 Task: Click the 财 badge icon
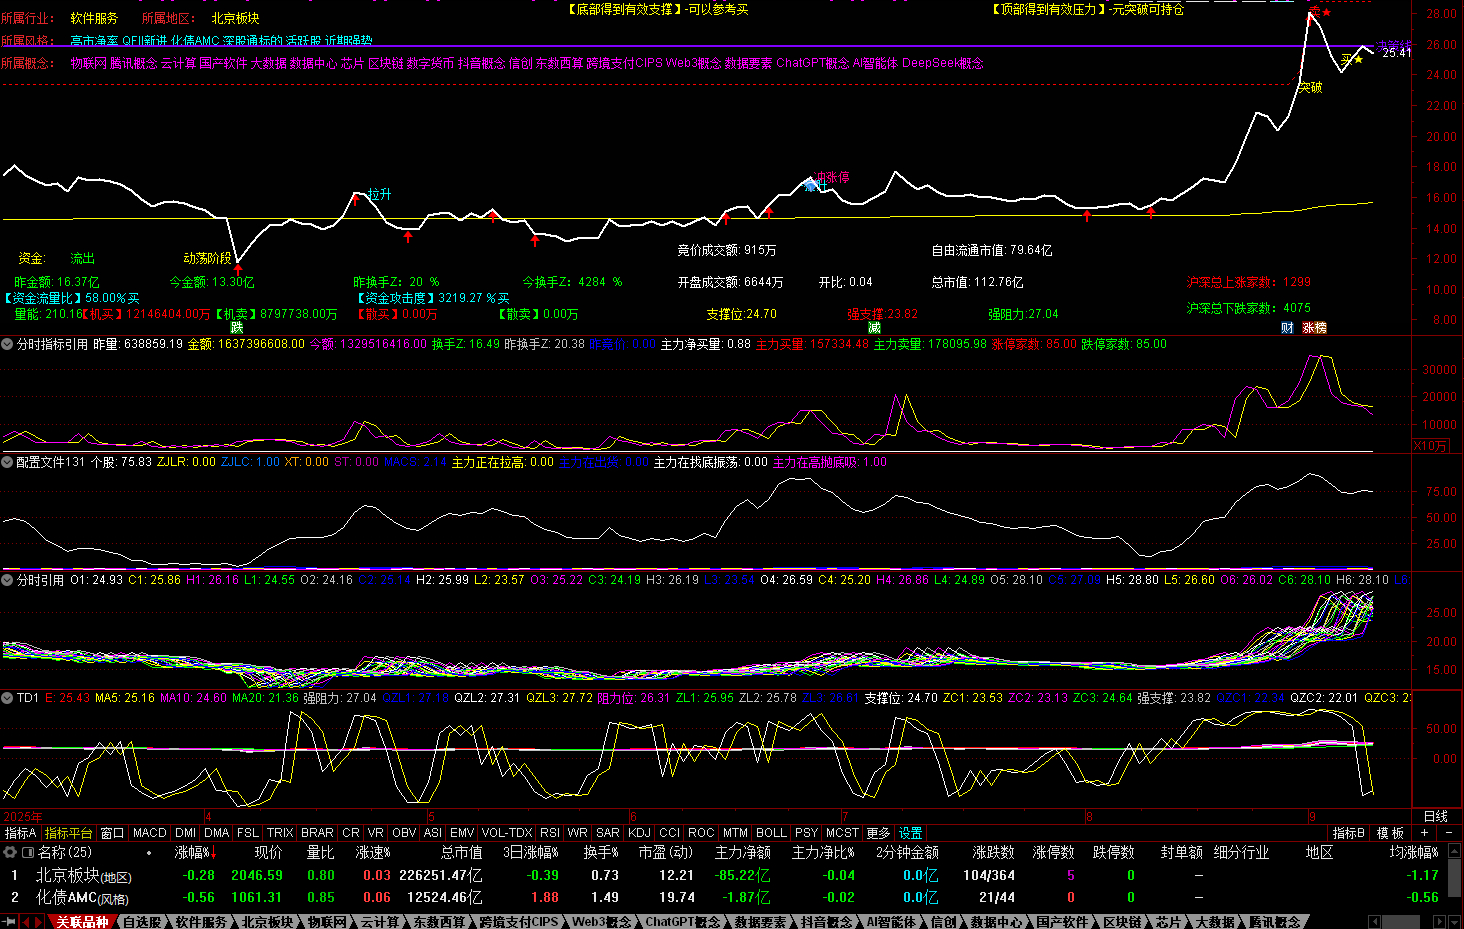tap(1287, 328)
